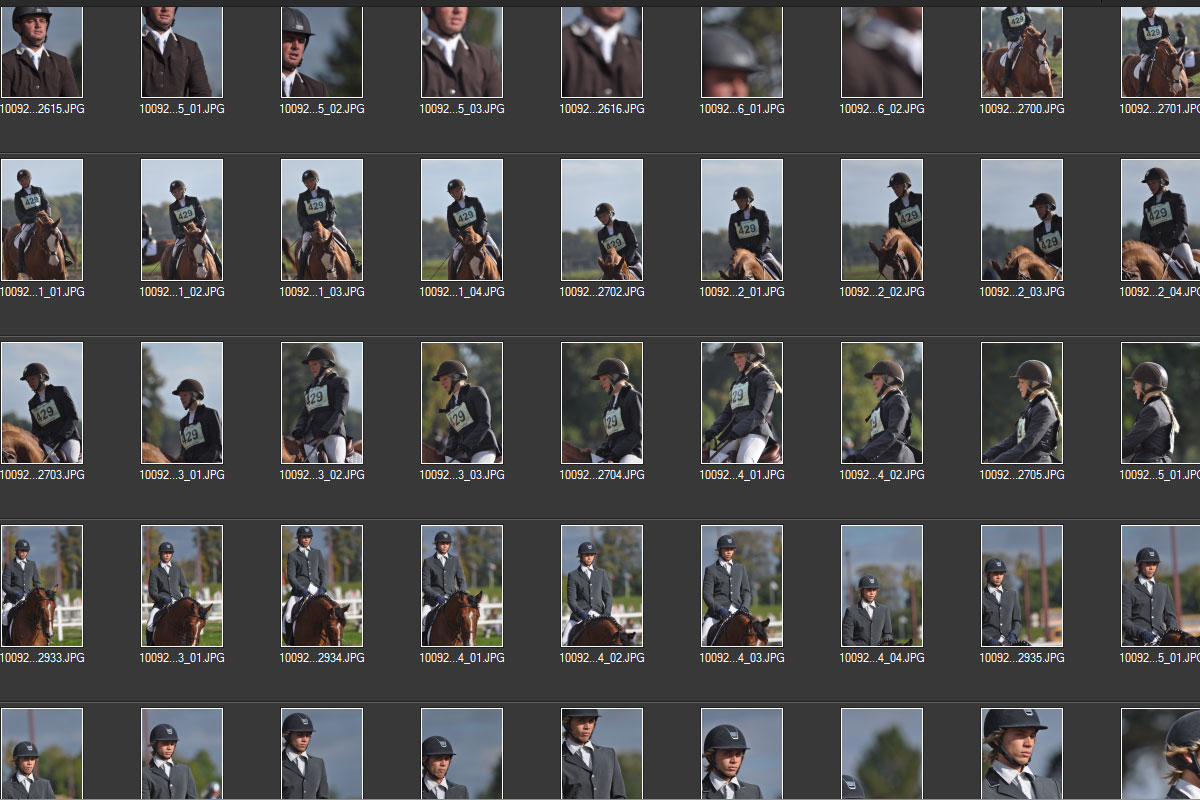Open the thumbnail for 10092...2_02.JPG
Image resolution: width=1200 pixels, height=800 pixels.
tap(882, 220)
